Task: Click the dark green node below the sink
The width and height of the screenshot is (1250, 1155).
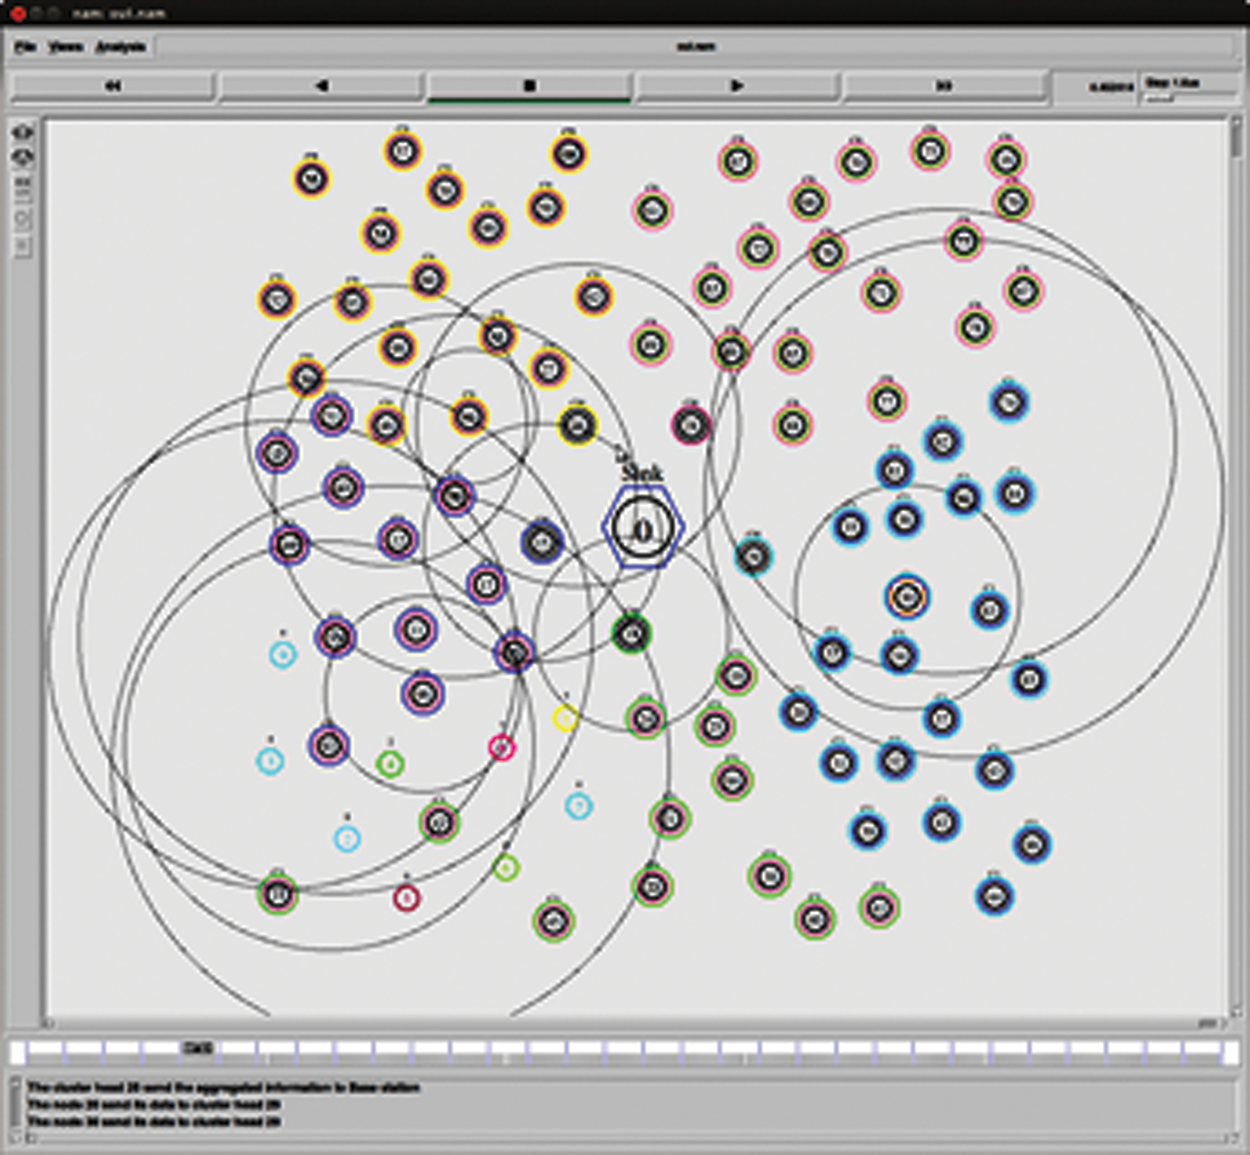Action: tap(632, 634)
